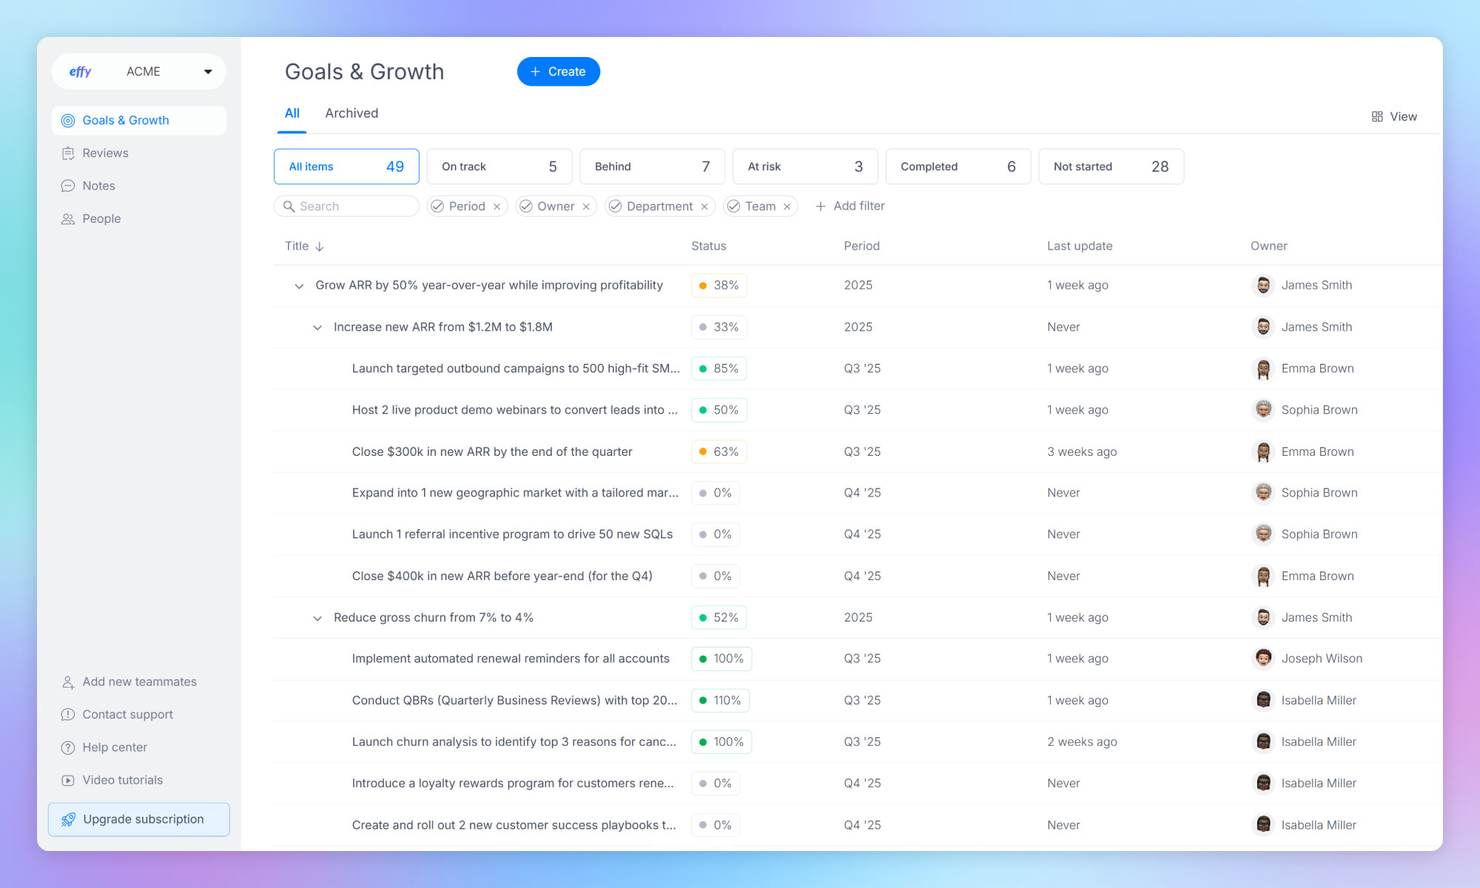Select the On track filter card
This screenshot has width=1480, height=888.
pos(499,167)
